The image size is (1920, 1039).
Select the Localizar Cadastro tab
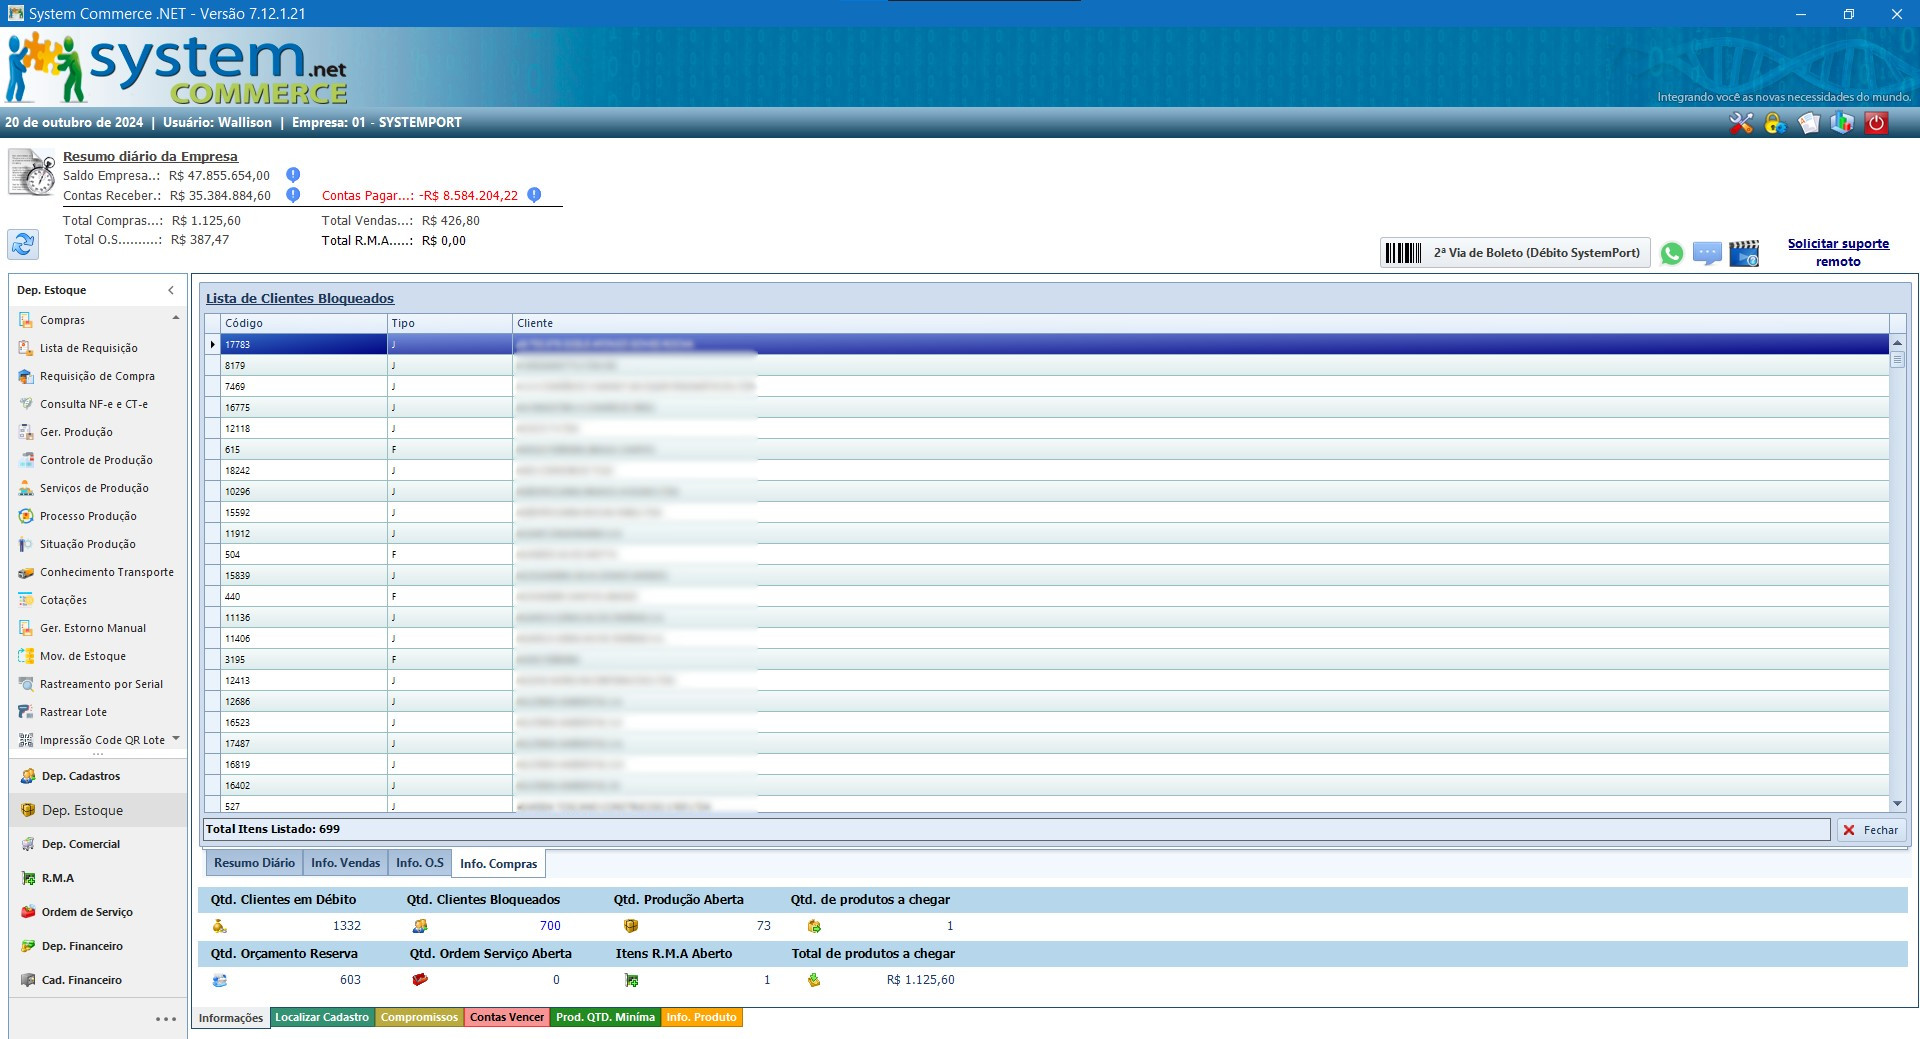[x=322, y=1017]
